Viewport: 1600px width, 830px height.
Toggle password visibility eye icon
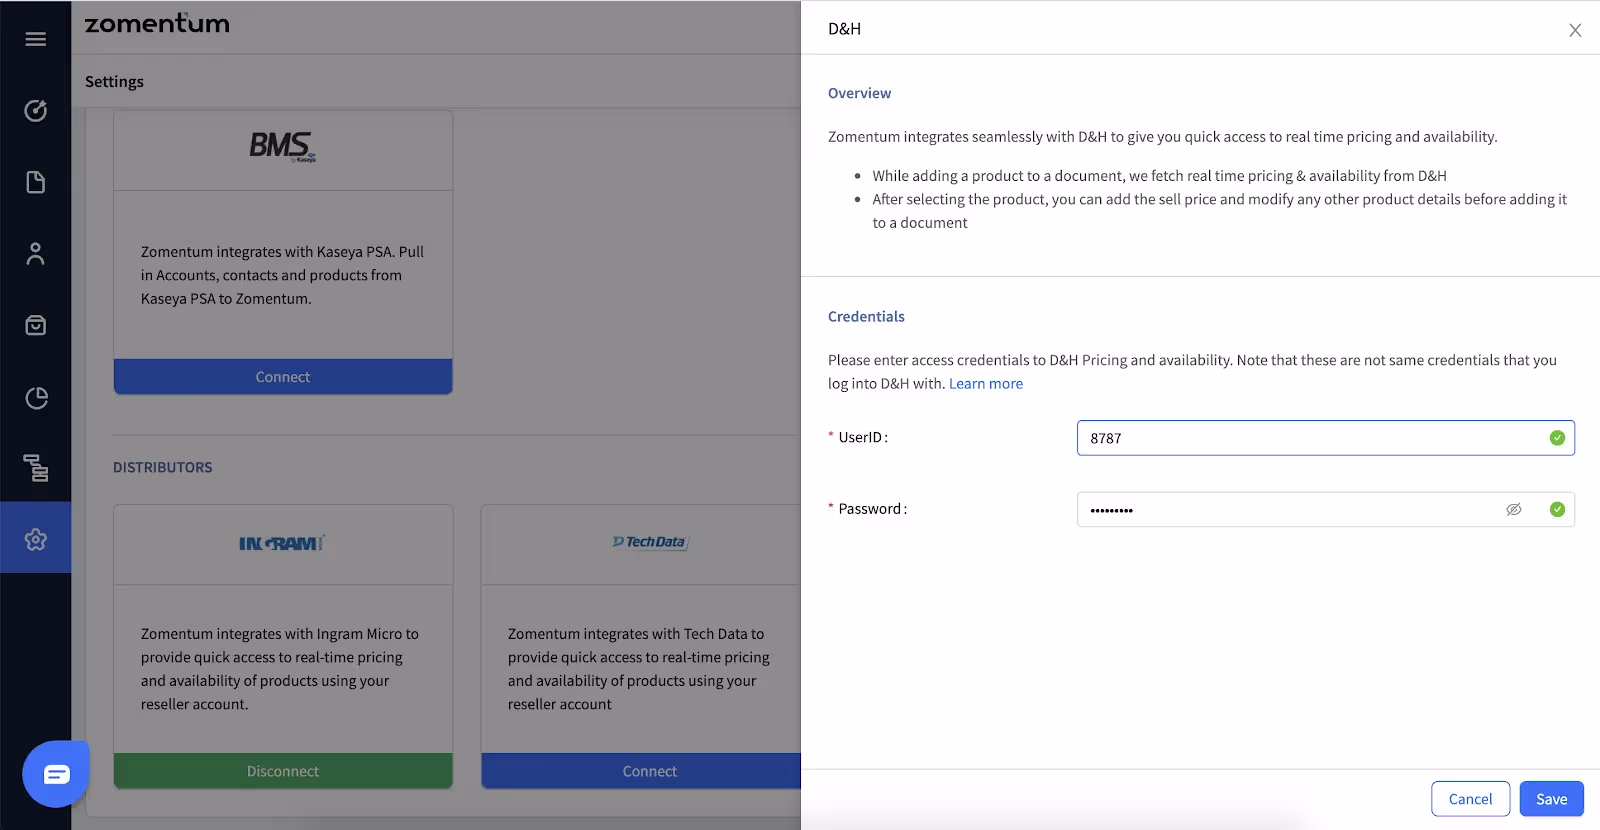(1514, 510)
